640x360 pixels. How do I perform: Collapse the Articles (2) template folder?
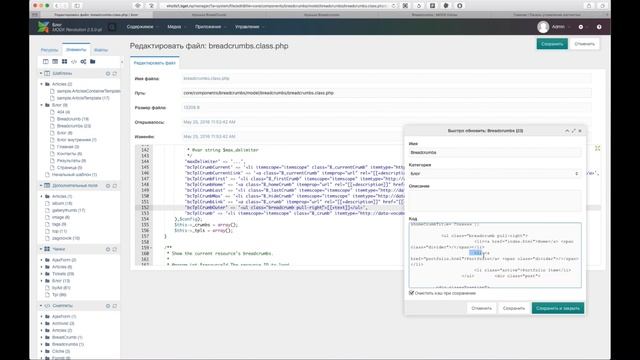(42, 84)
